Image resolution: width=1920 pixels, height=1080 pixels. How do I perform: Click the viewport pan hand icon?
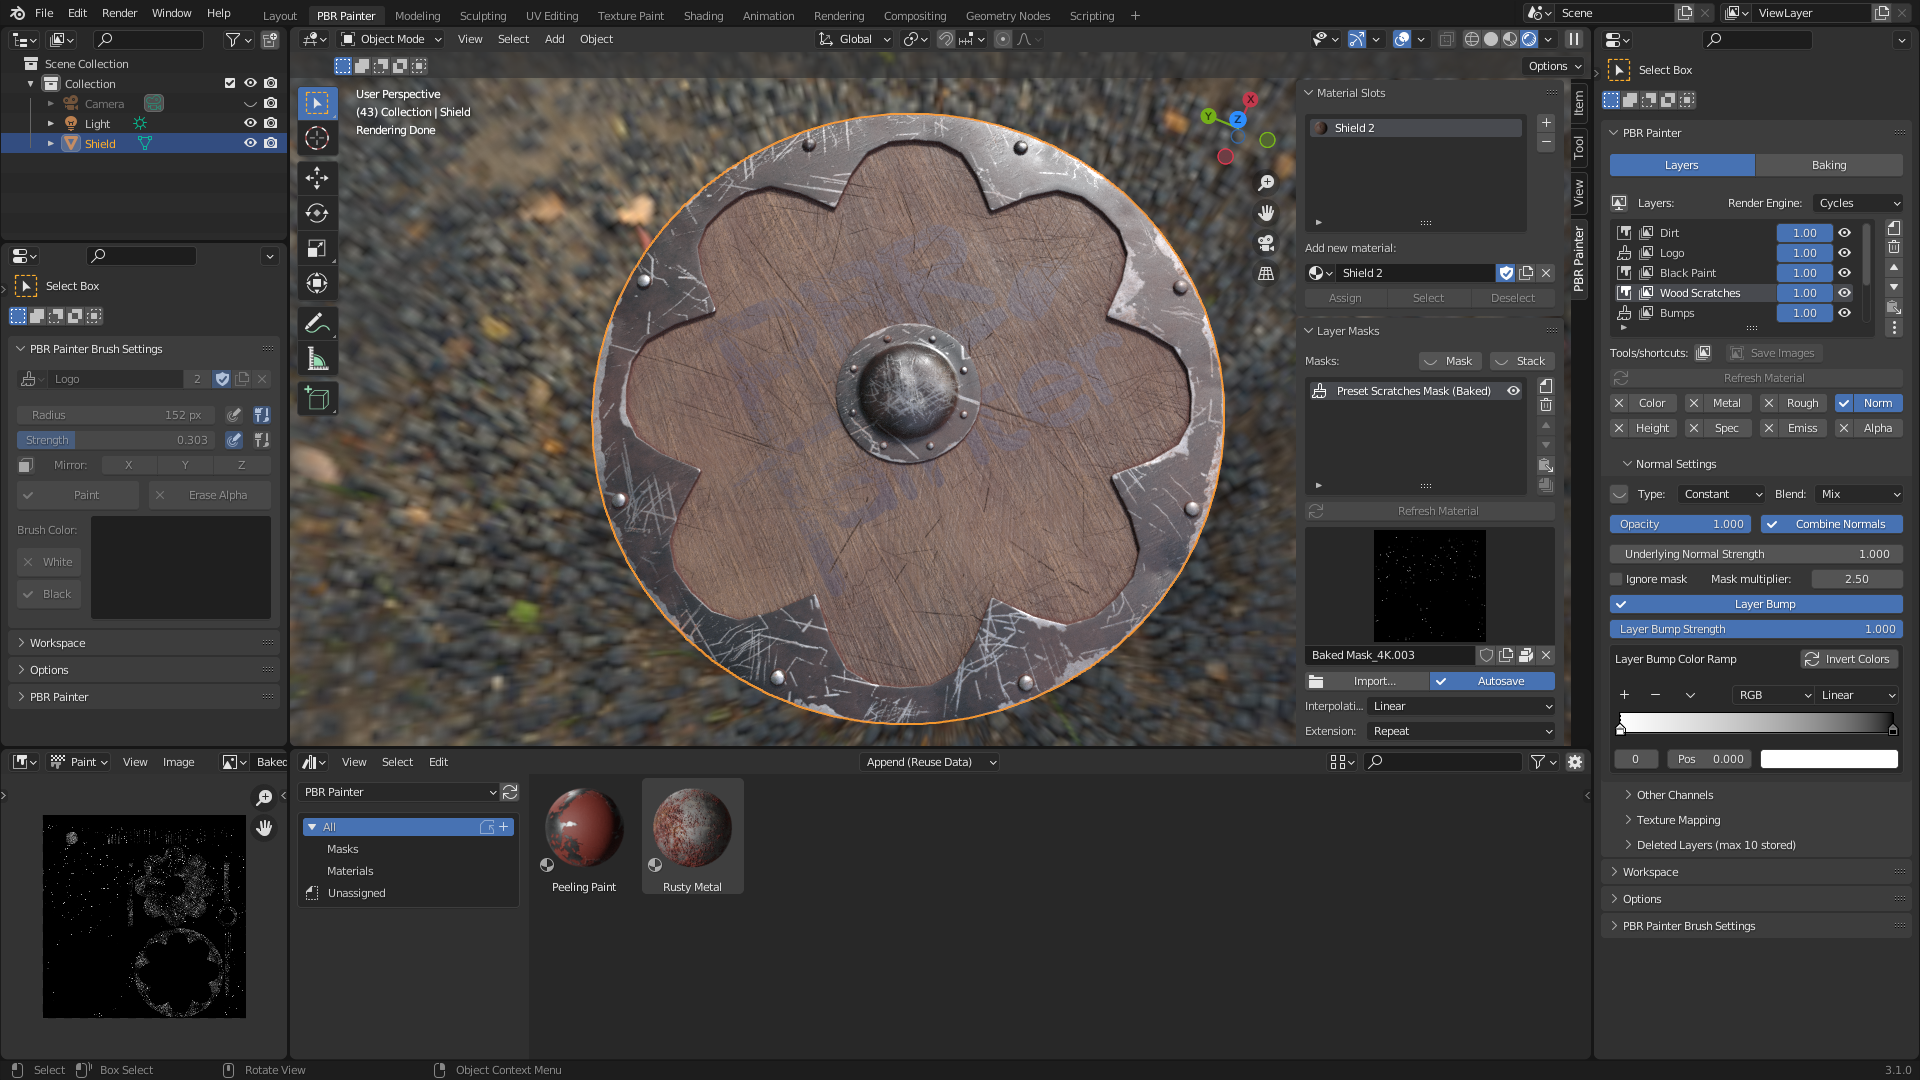pyautogui.click(x=1266, y=213)
